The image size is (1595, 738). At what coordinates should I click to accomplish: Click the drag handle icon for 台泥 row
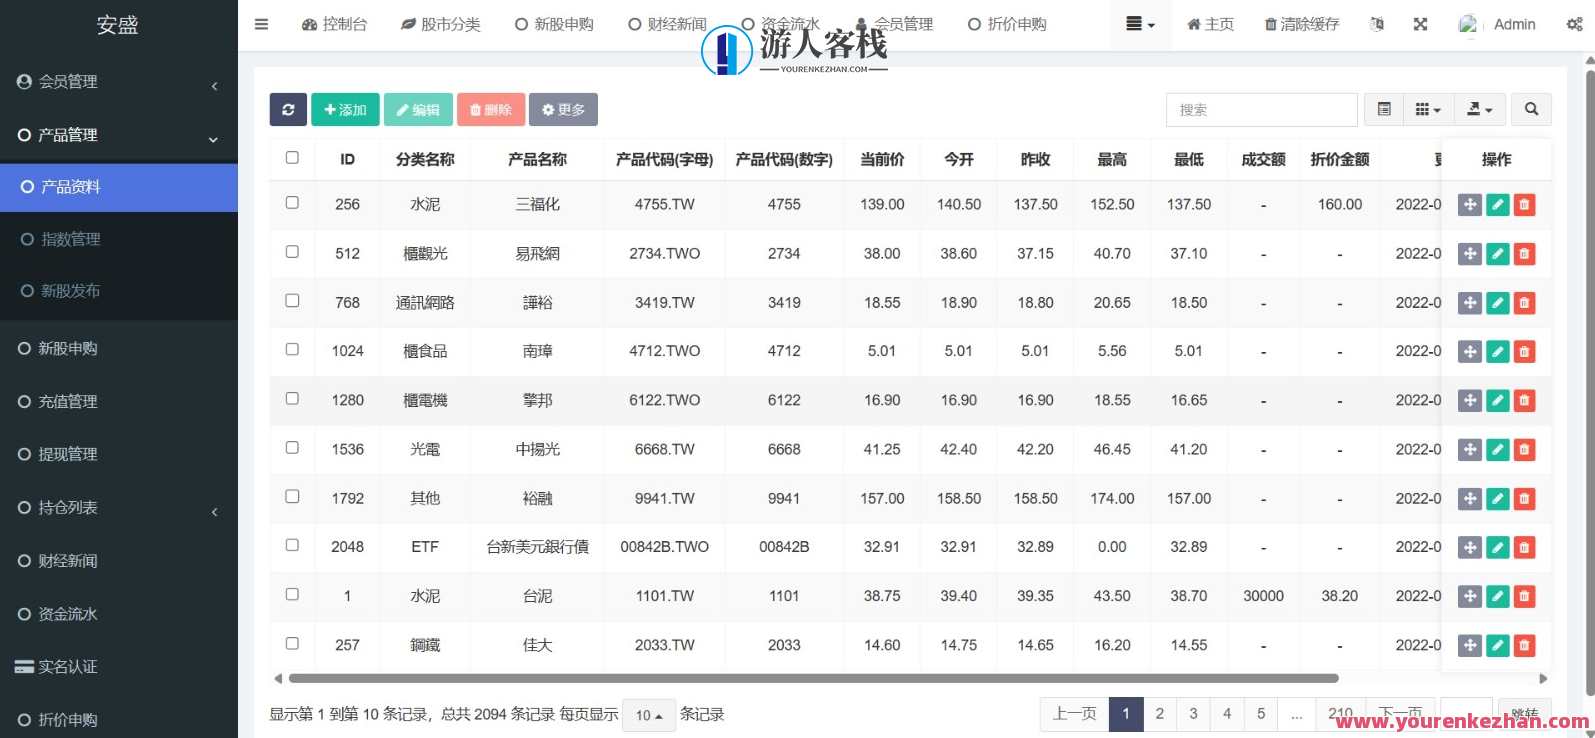point(1470,597)
